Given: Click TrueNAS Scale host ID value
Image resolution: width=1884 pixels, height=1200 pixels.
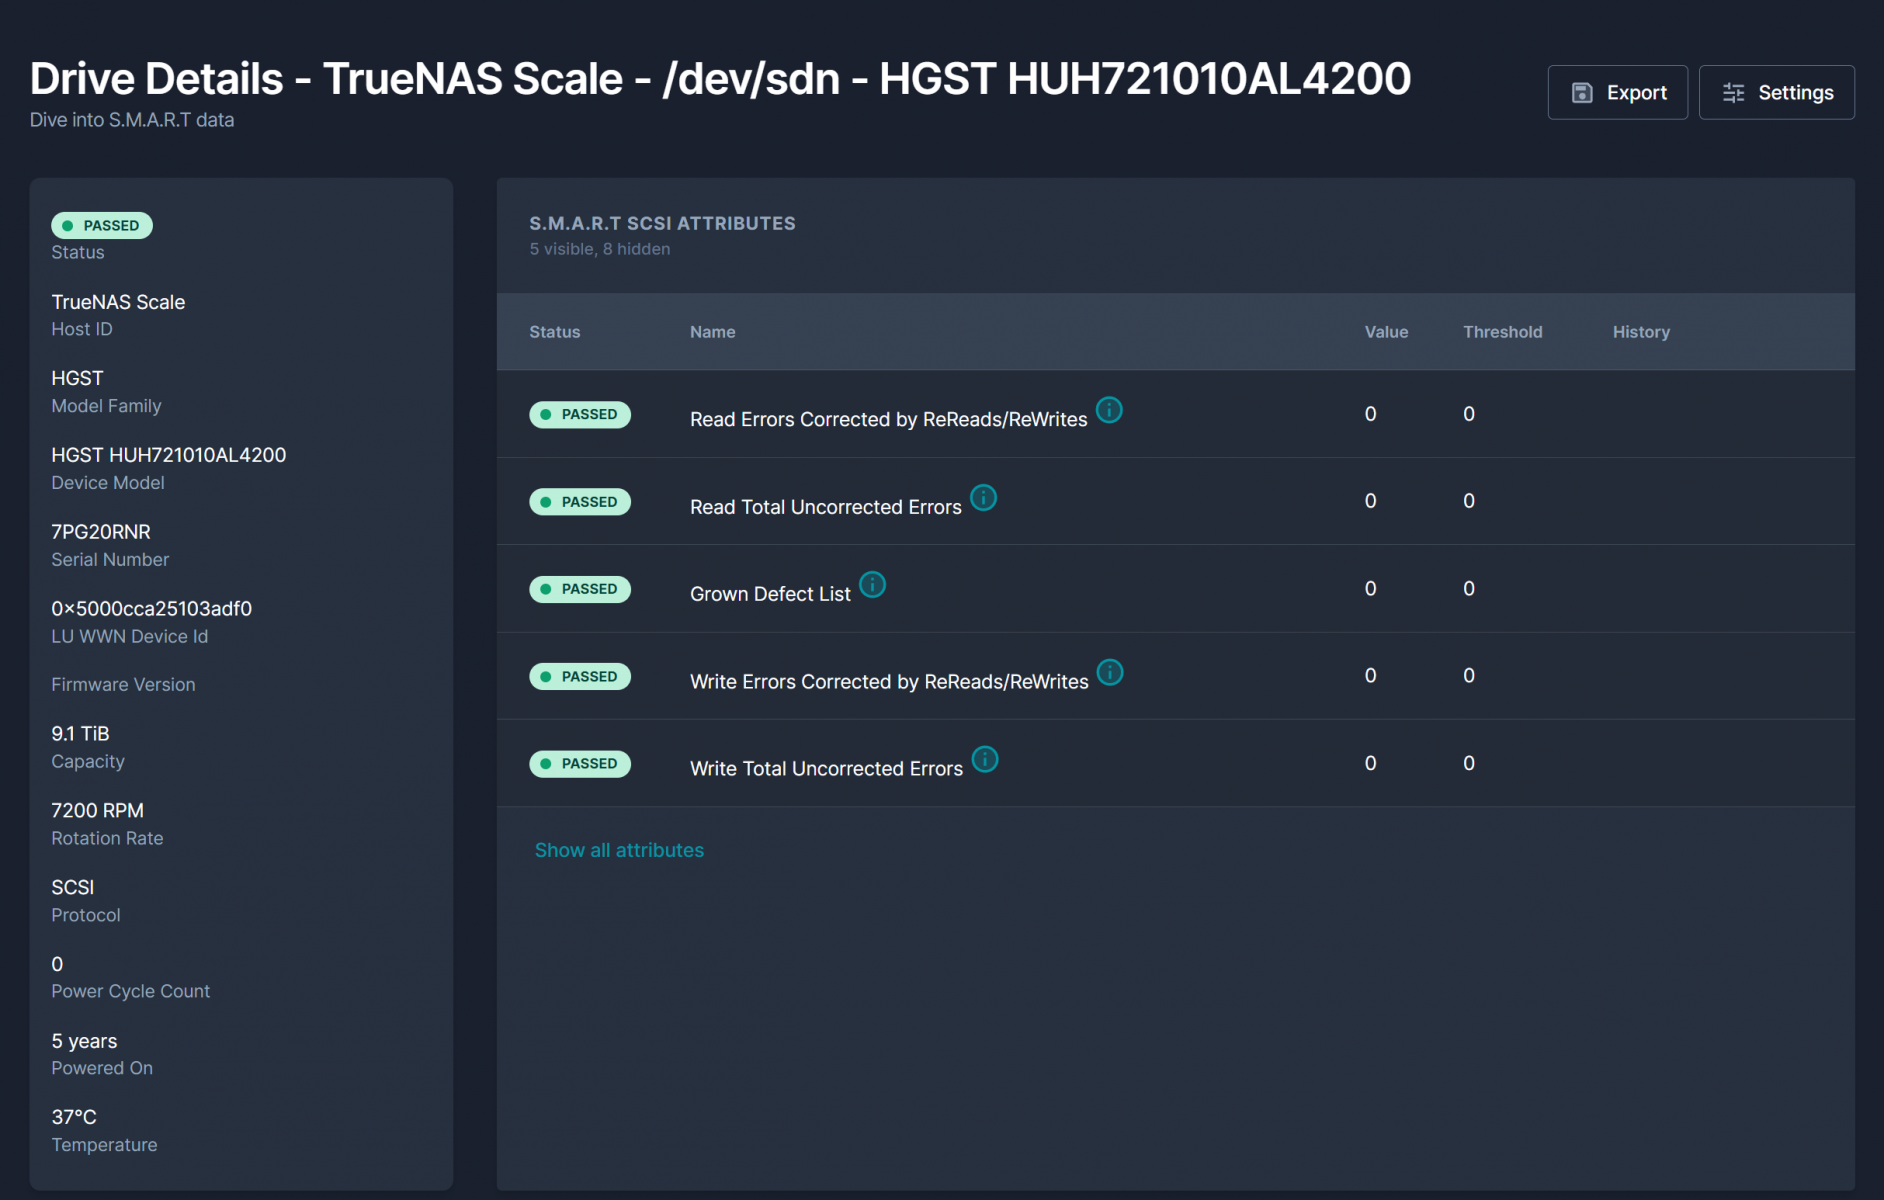Looking at the screenshot, I should click(118, 302).
